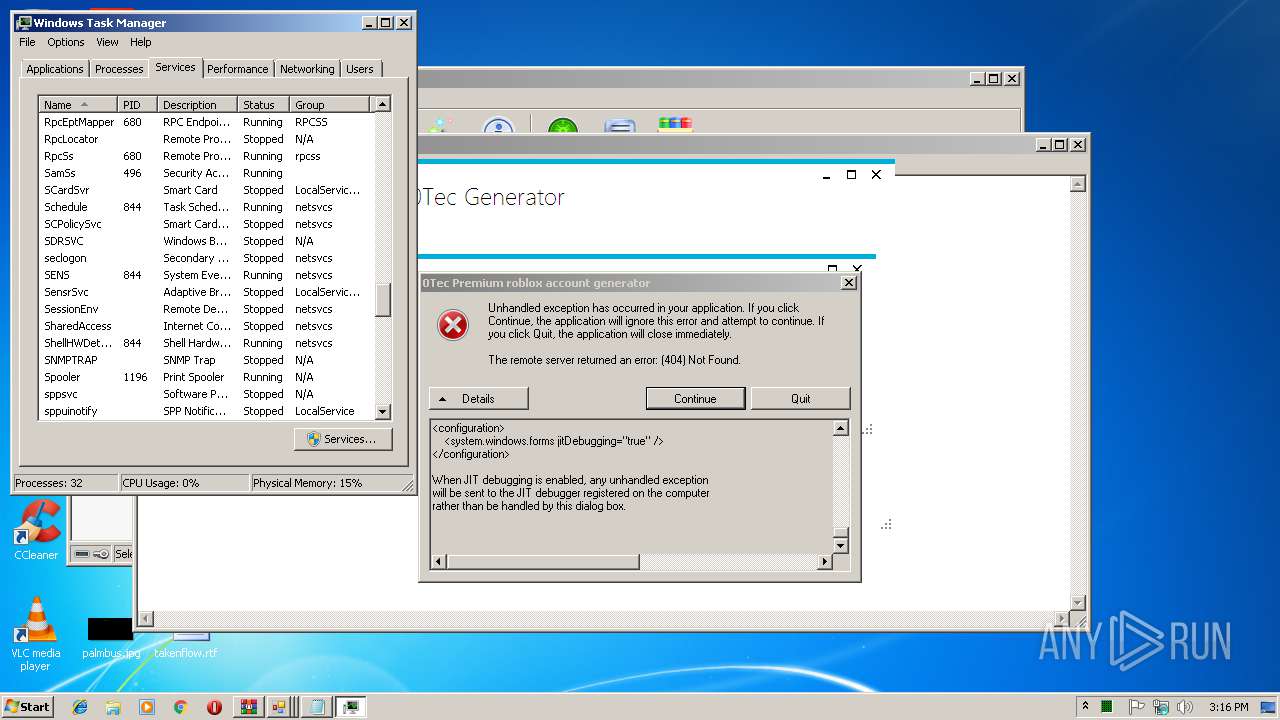1280x720 pixels.
Task: Switch to WinRAR taskbar button
Action: (248, 706)
